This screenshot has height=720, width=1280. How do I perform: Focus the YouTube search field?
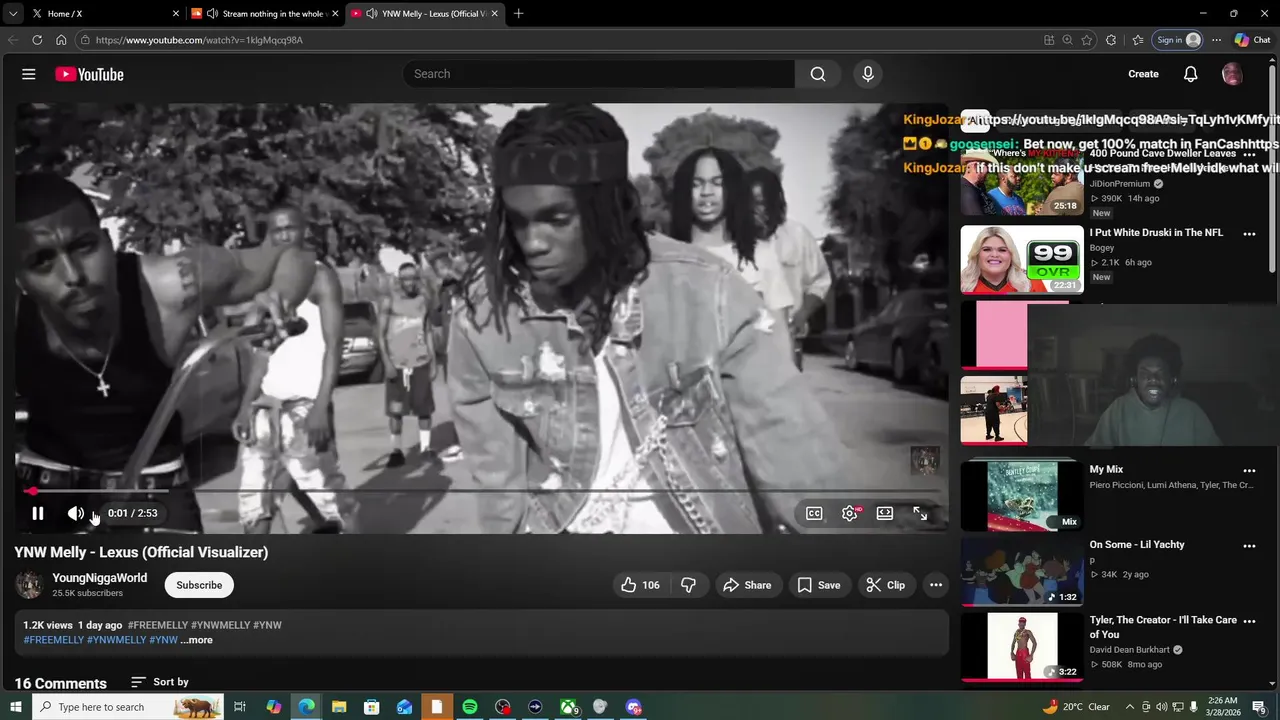pos(599,74)
